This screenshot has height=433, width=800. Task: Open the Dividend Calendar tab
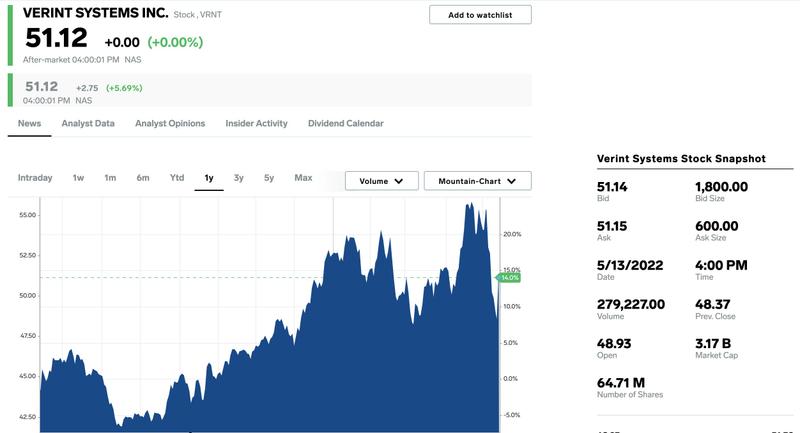345,123
